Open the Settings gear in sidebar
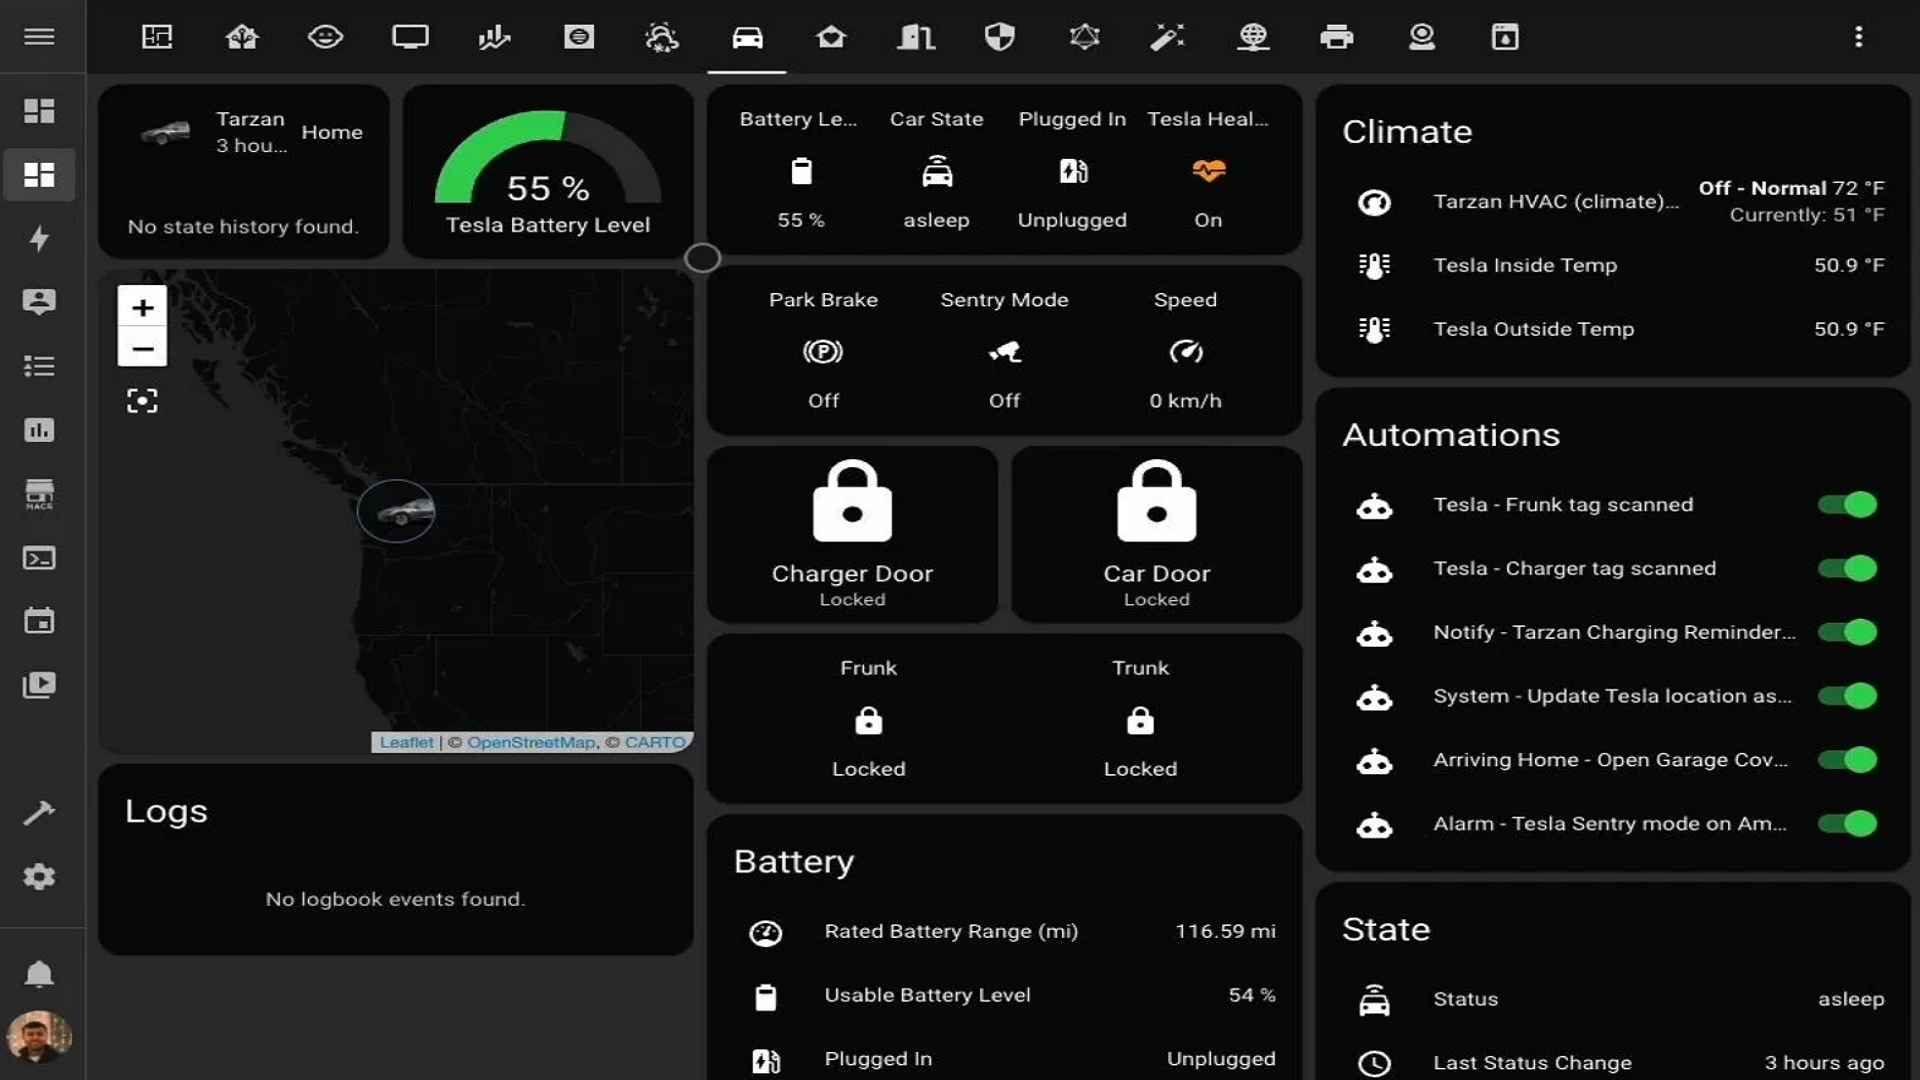1920x1080 pixels. (x=39, y=877)
